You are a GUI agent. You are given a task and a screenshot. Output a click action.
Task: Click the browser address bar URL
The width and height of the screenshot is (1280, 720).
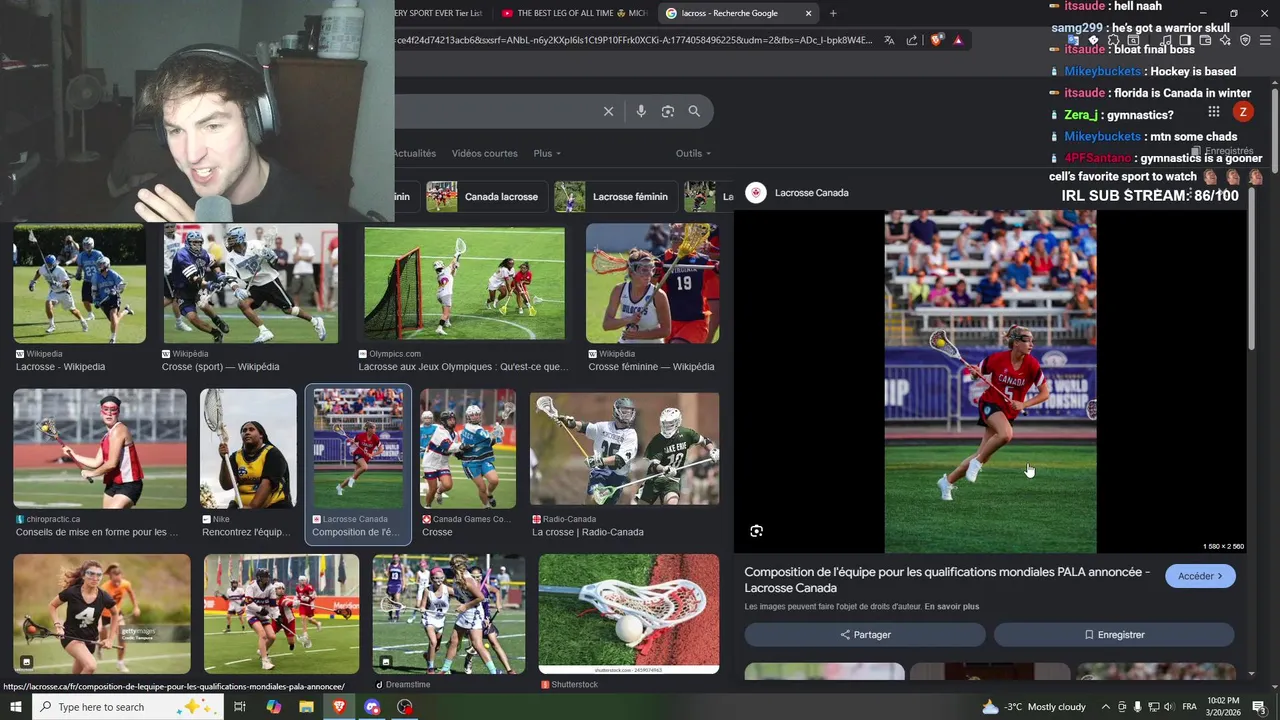pyautogui.click(x=635, y=40)
